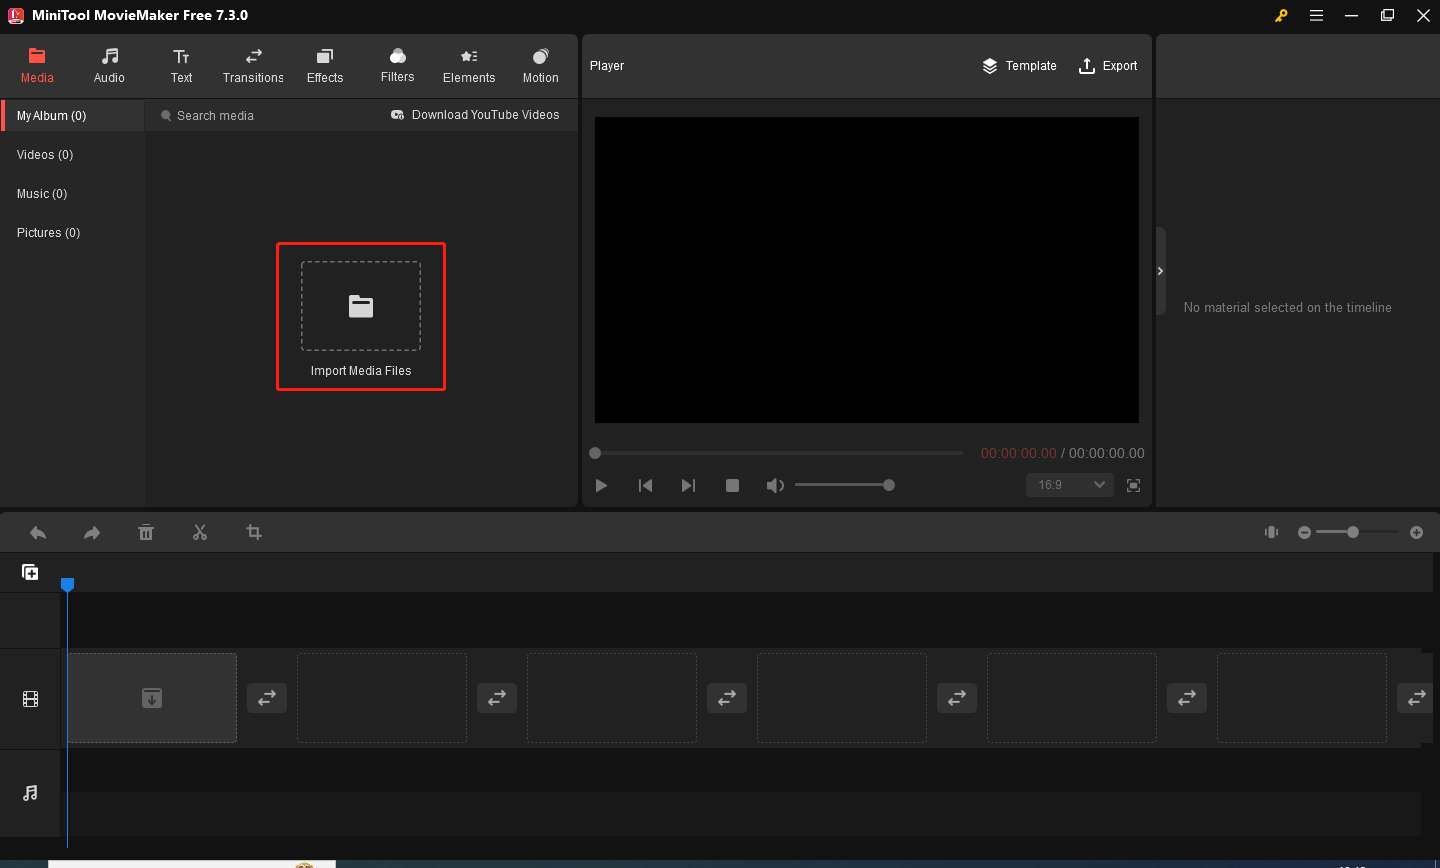This screenshot has width=1440, height=868.
Task: Mute the player volume speaker icon
Action: pos(775,485)
